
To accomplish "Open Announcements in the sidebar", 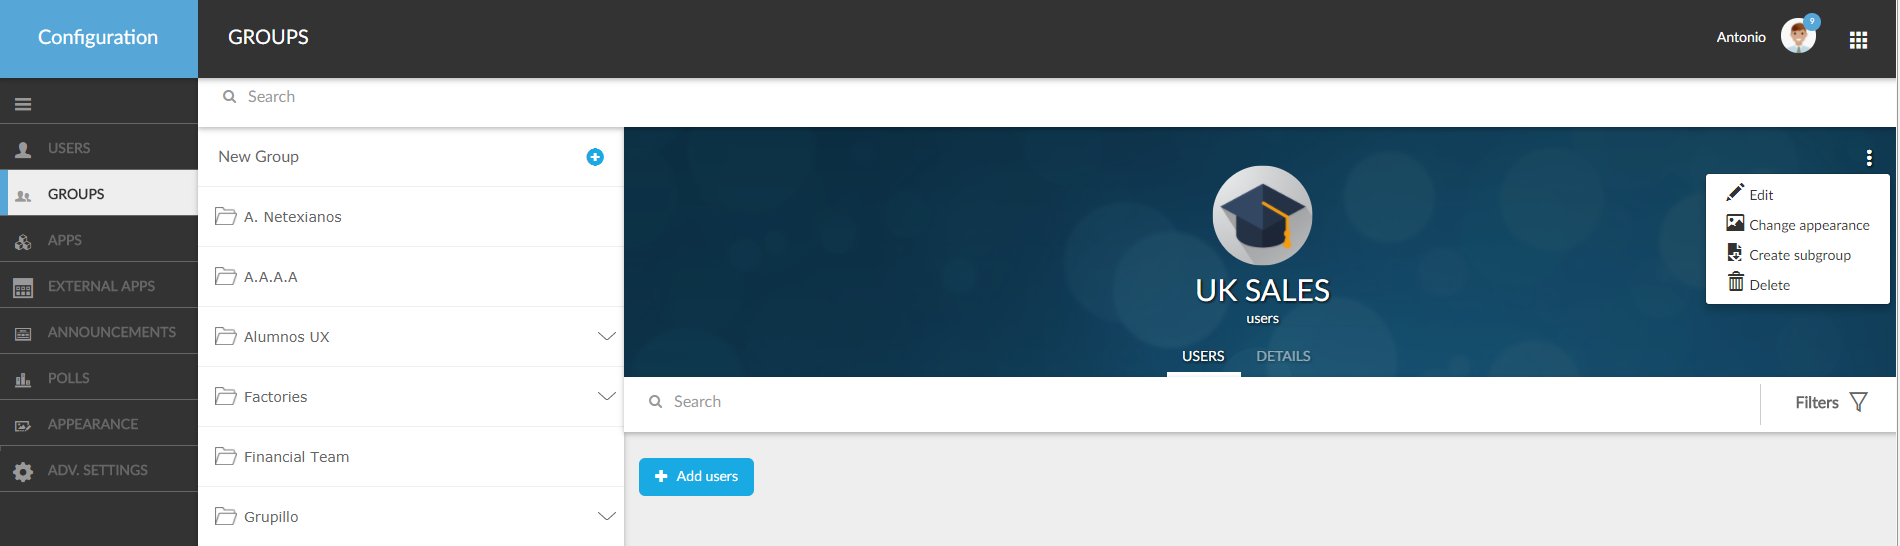I will click(x=99, y=332).
